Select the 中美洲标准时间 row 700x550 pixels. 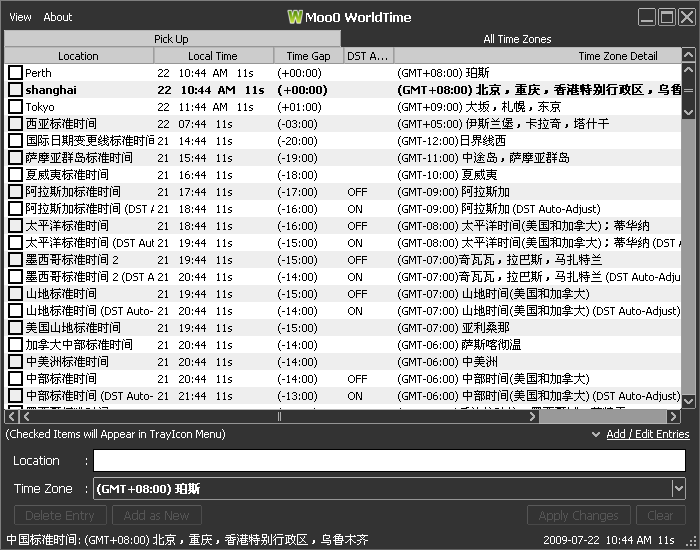(343, 362)
